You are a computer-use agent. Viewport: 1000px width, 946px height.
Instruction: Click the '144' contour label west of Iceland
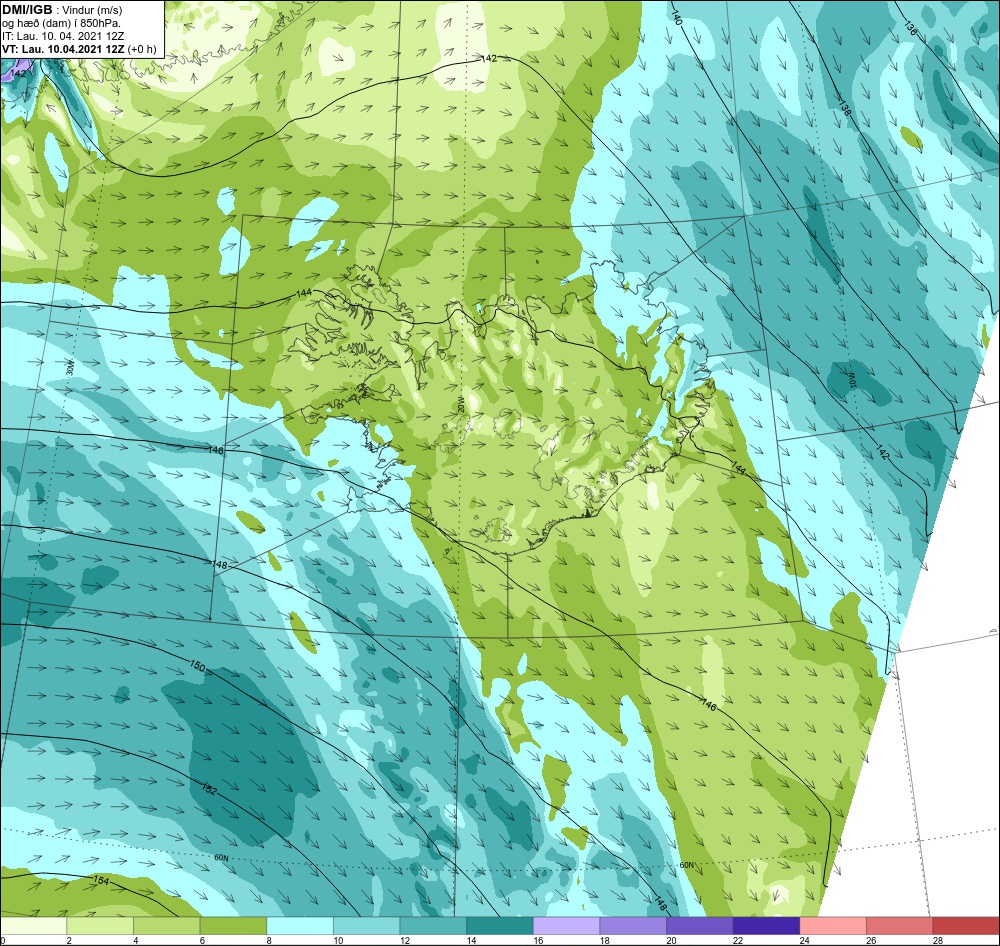tap(304, 293)
